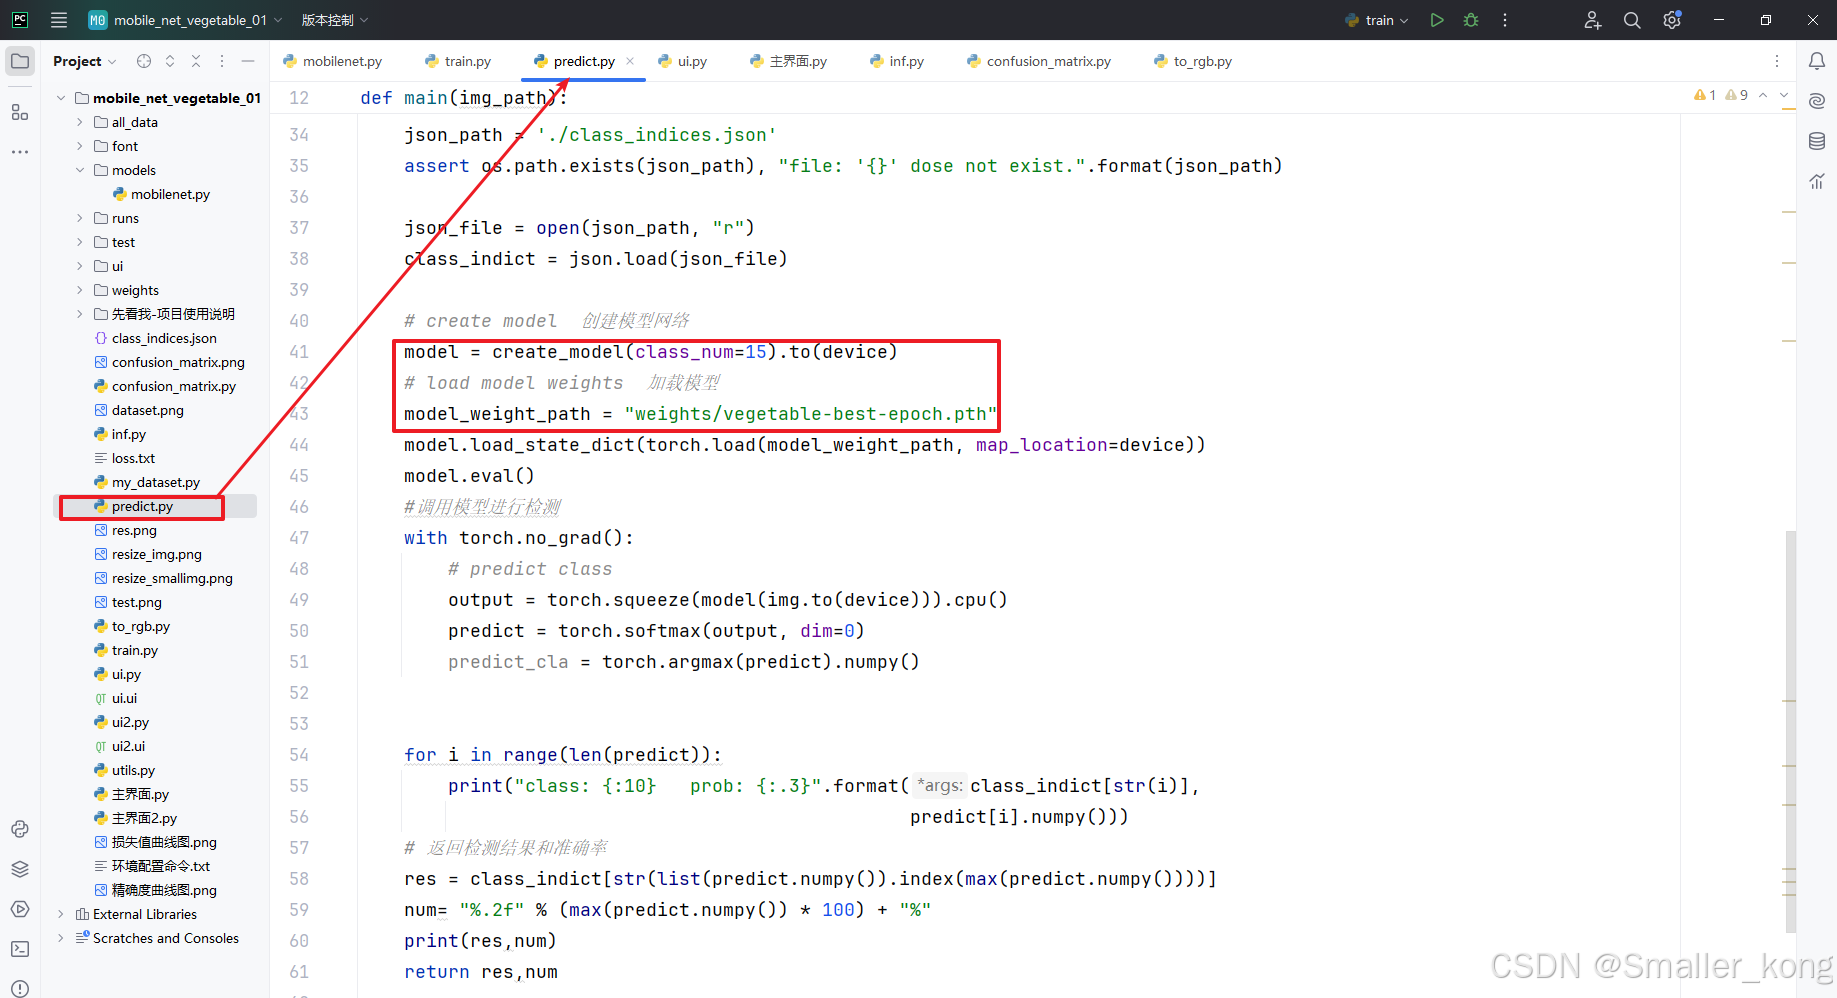Open Python Packages layers icon
Screen dimensions: 1837x998
pos(20,869)
